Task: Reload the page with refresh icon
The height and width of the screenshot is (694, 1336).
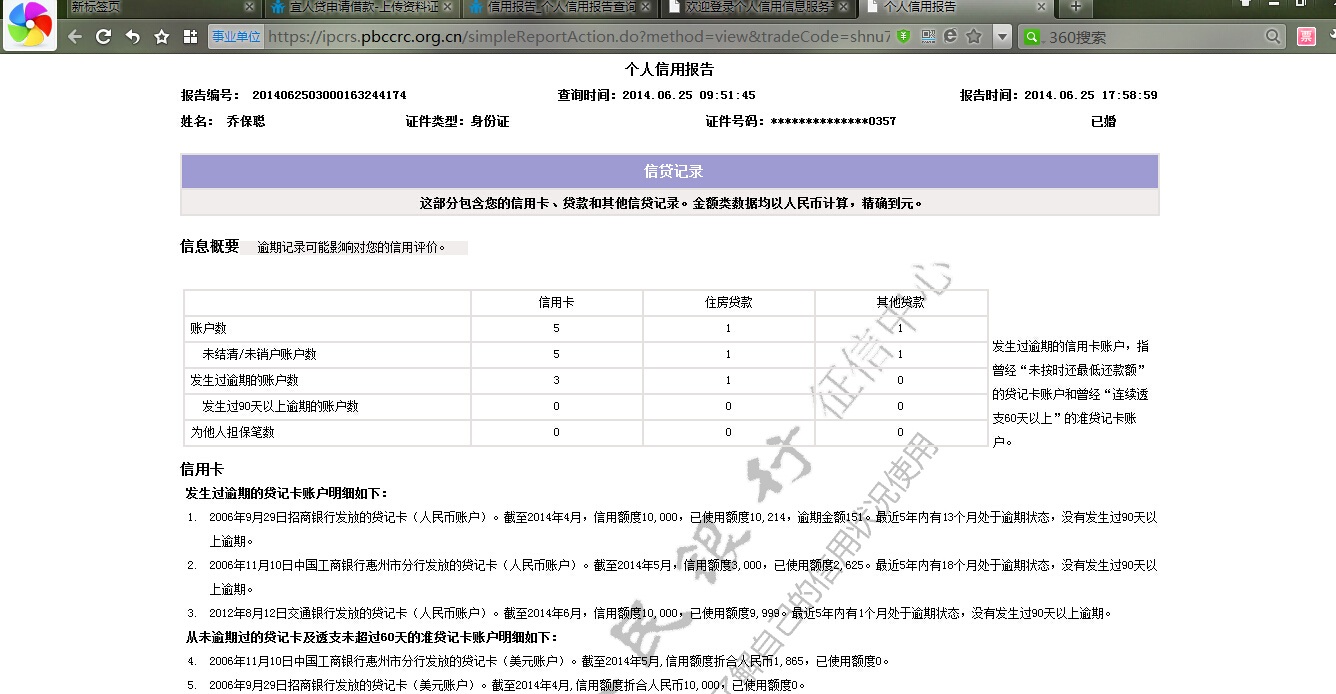Action: pyautogui.click(x=103, y=37)
